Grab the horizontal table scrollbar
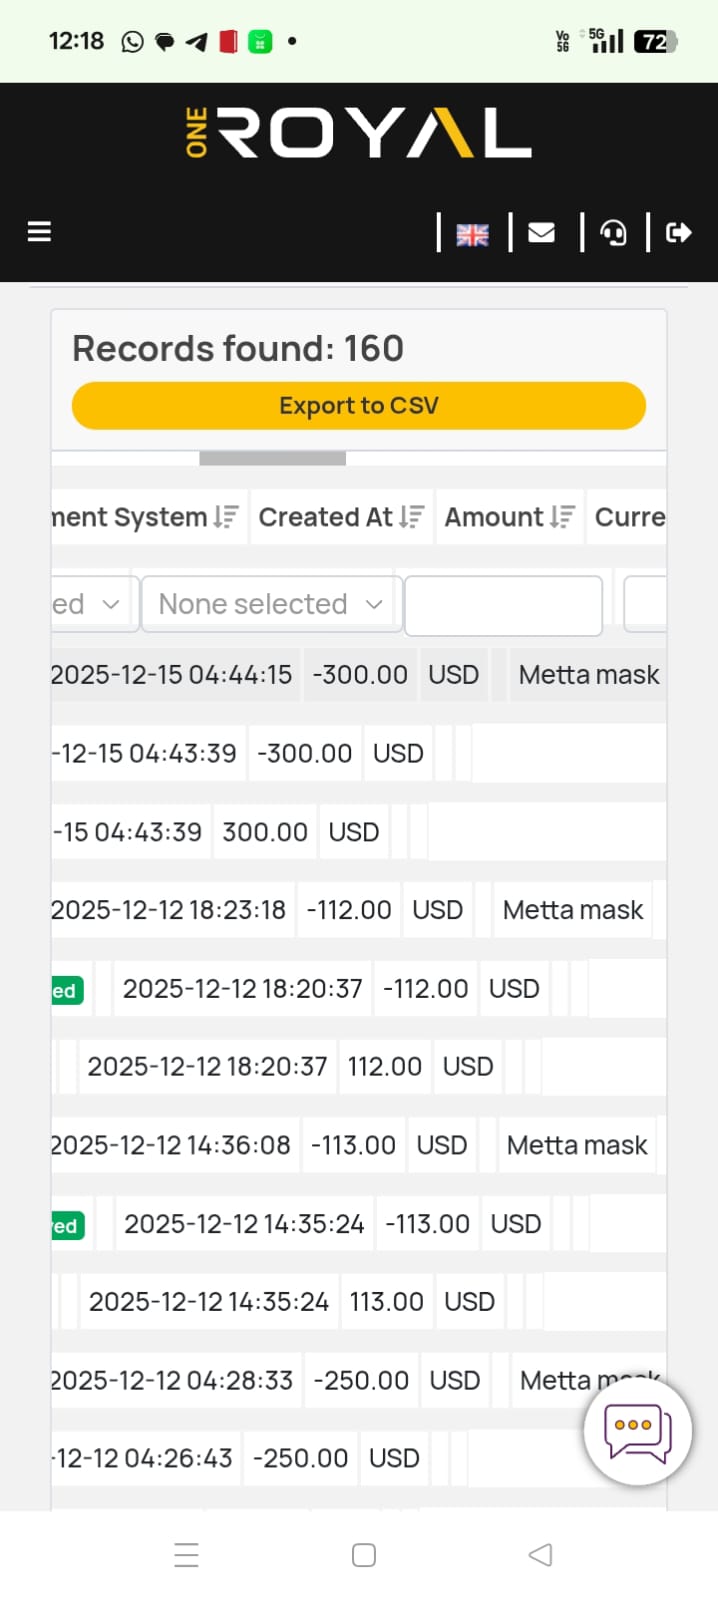This screenshot has width=718, height=1599. tap(272, 458)
